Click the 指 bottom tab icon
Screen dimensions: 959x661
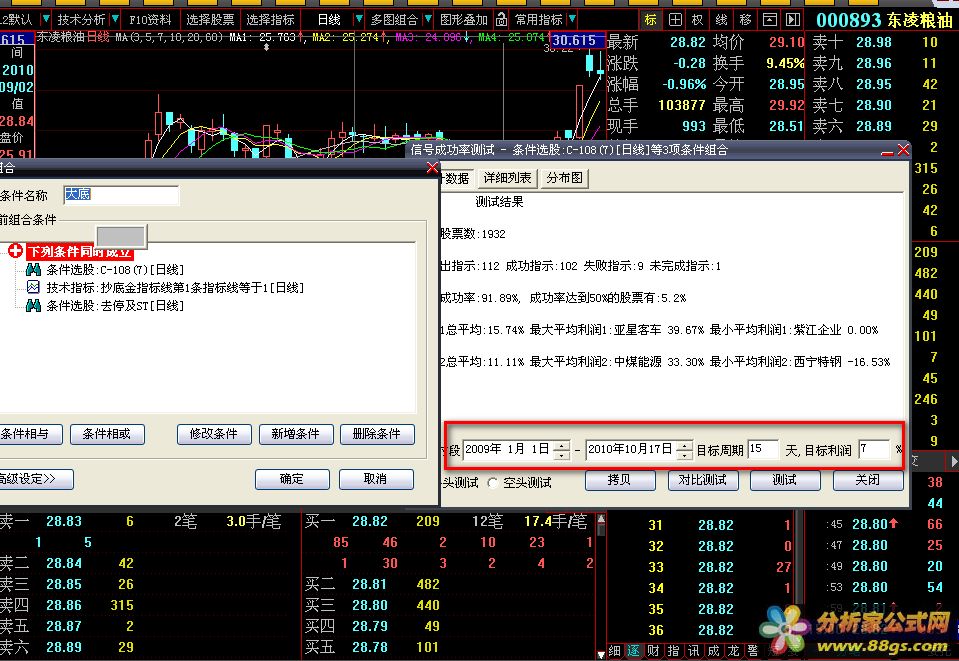tap(673, 651)
